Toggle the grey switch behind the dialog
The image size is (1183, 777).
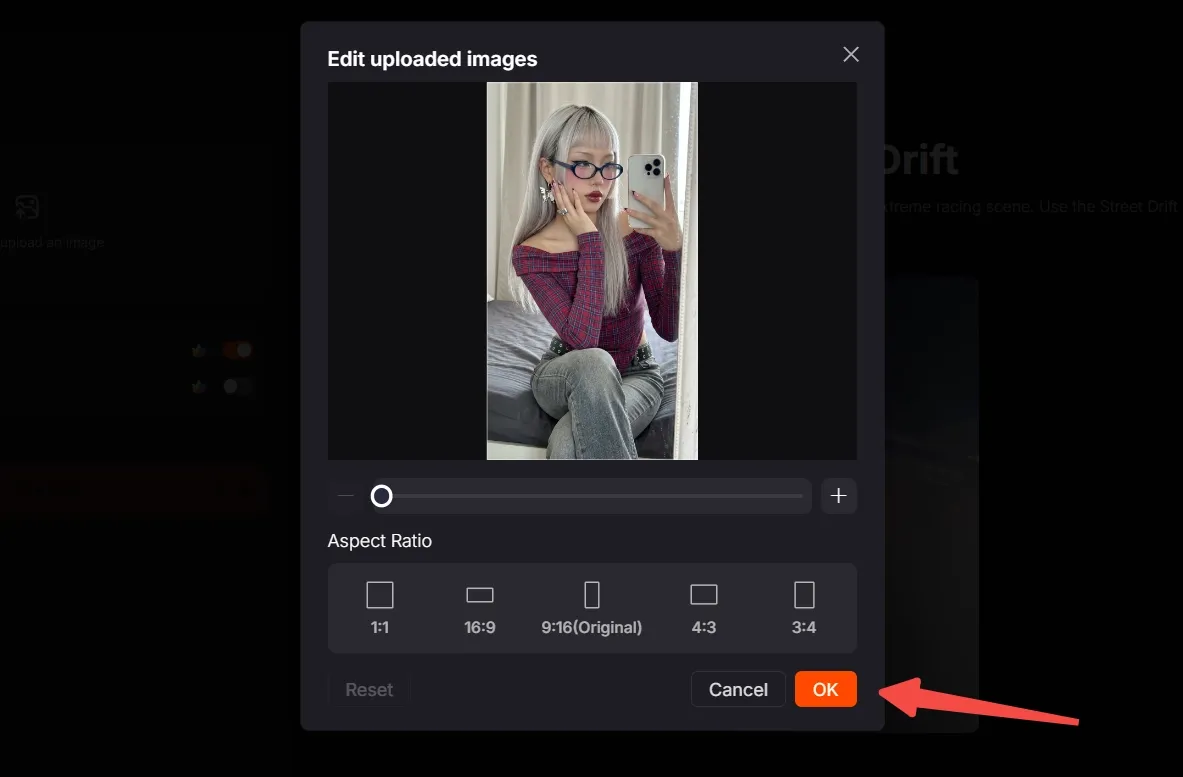(237, 386)
